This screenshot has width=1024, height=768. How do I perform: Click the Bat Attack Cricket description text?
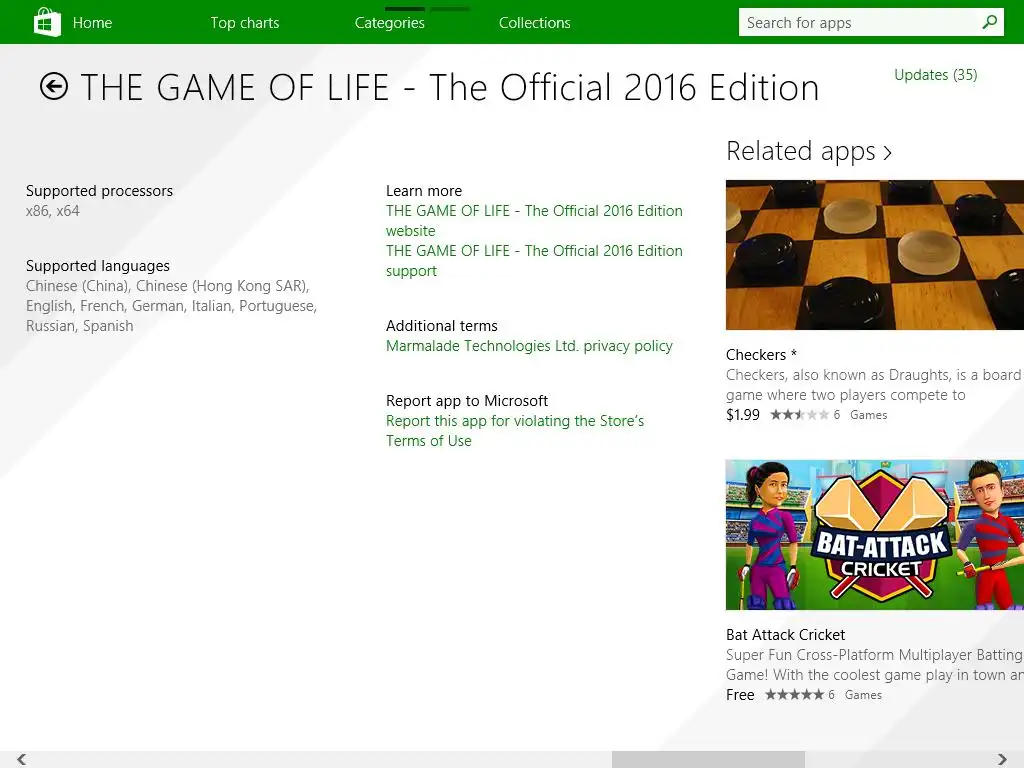point(874,665)
